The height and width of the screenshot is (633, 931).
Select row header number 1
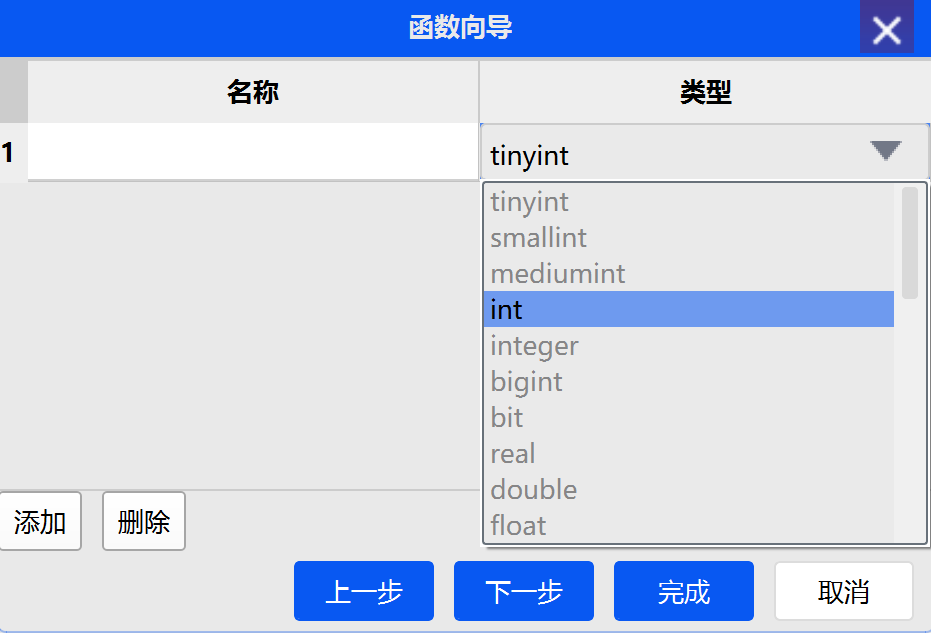pos(13,152)
